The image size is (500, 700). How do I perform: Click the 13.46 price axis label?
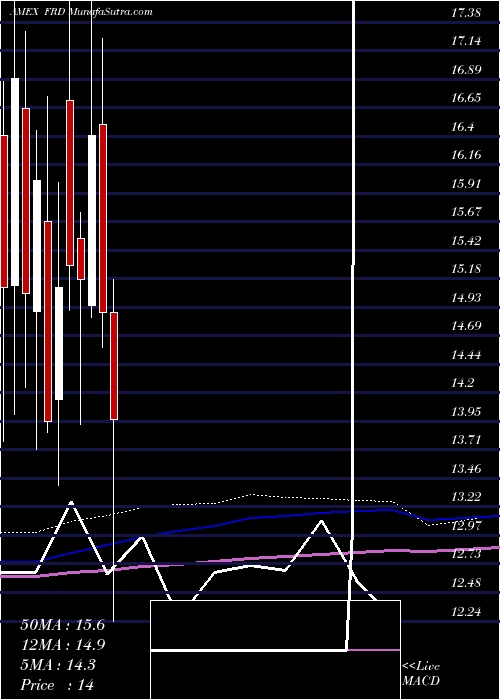[x=466, y=469]
